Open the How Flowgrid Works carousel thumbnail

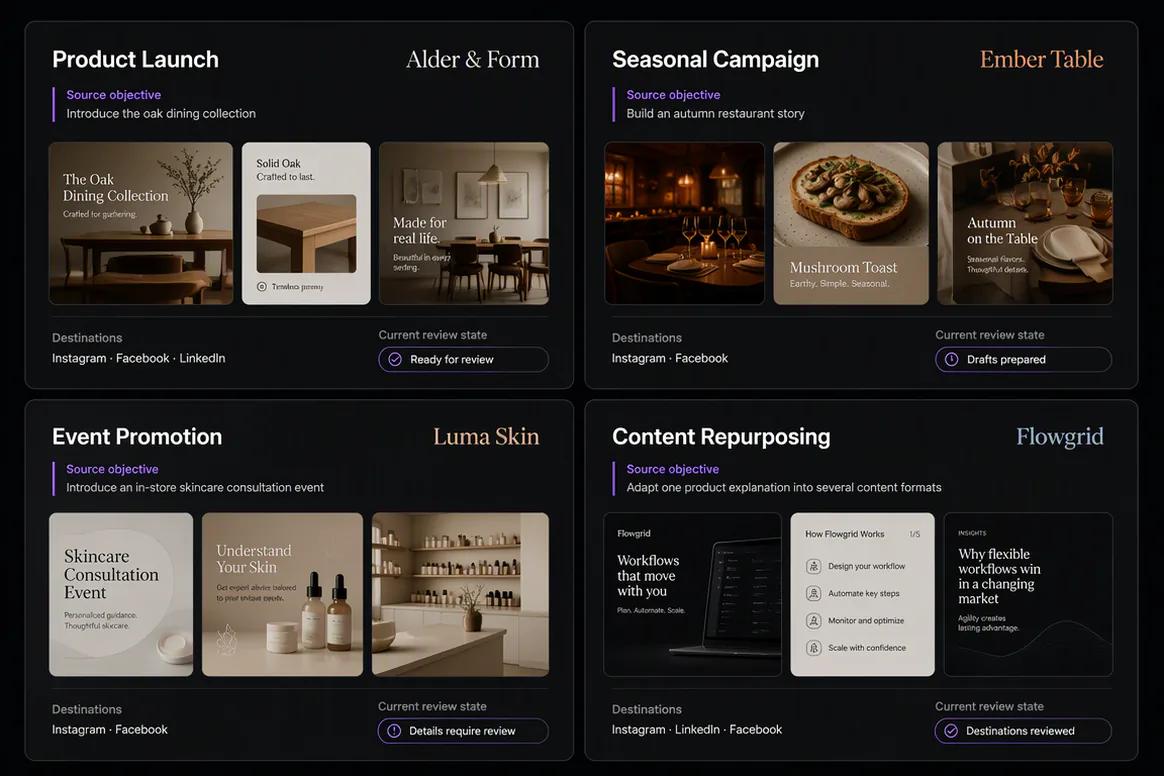(x=863, y=594)
